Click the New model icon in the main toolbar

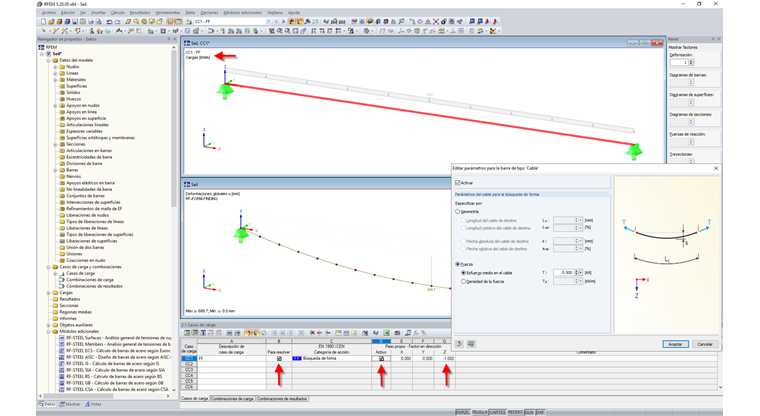44,21
